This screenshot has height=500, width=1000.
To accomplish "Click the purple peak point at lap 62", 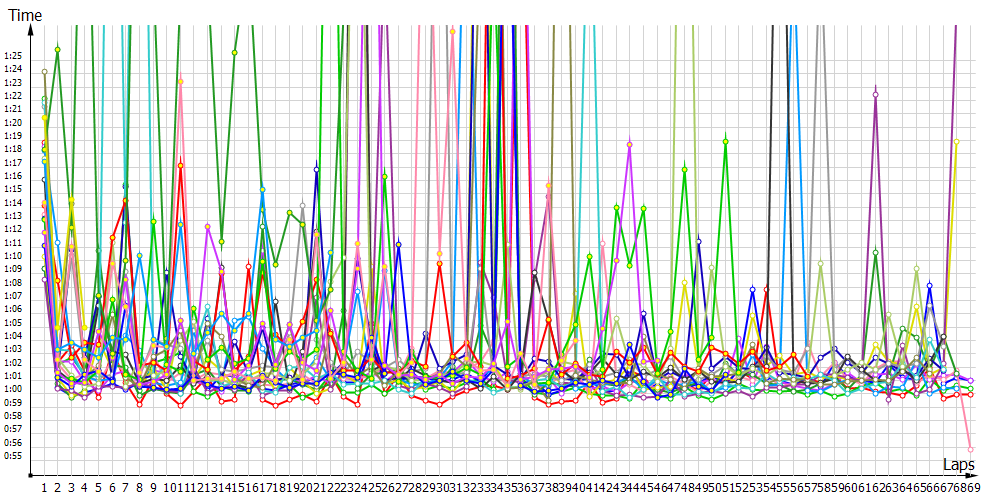I will [875, 95].
